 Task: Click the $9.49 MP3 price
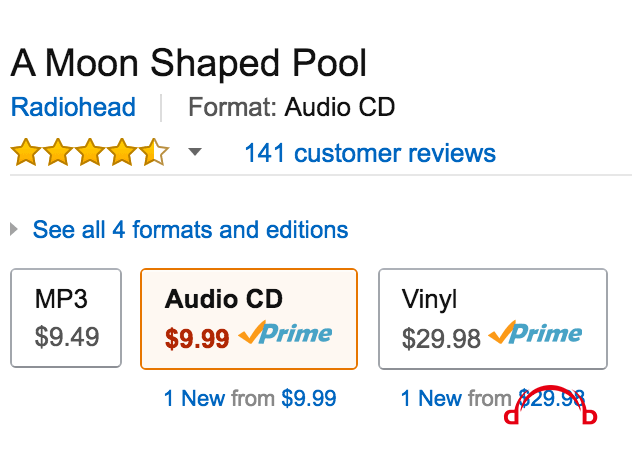coord(67,337)
